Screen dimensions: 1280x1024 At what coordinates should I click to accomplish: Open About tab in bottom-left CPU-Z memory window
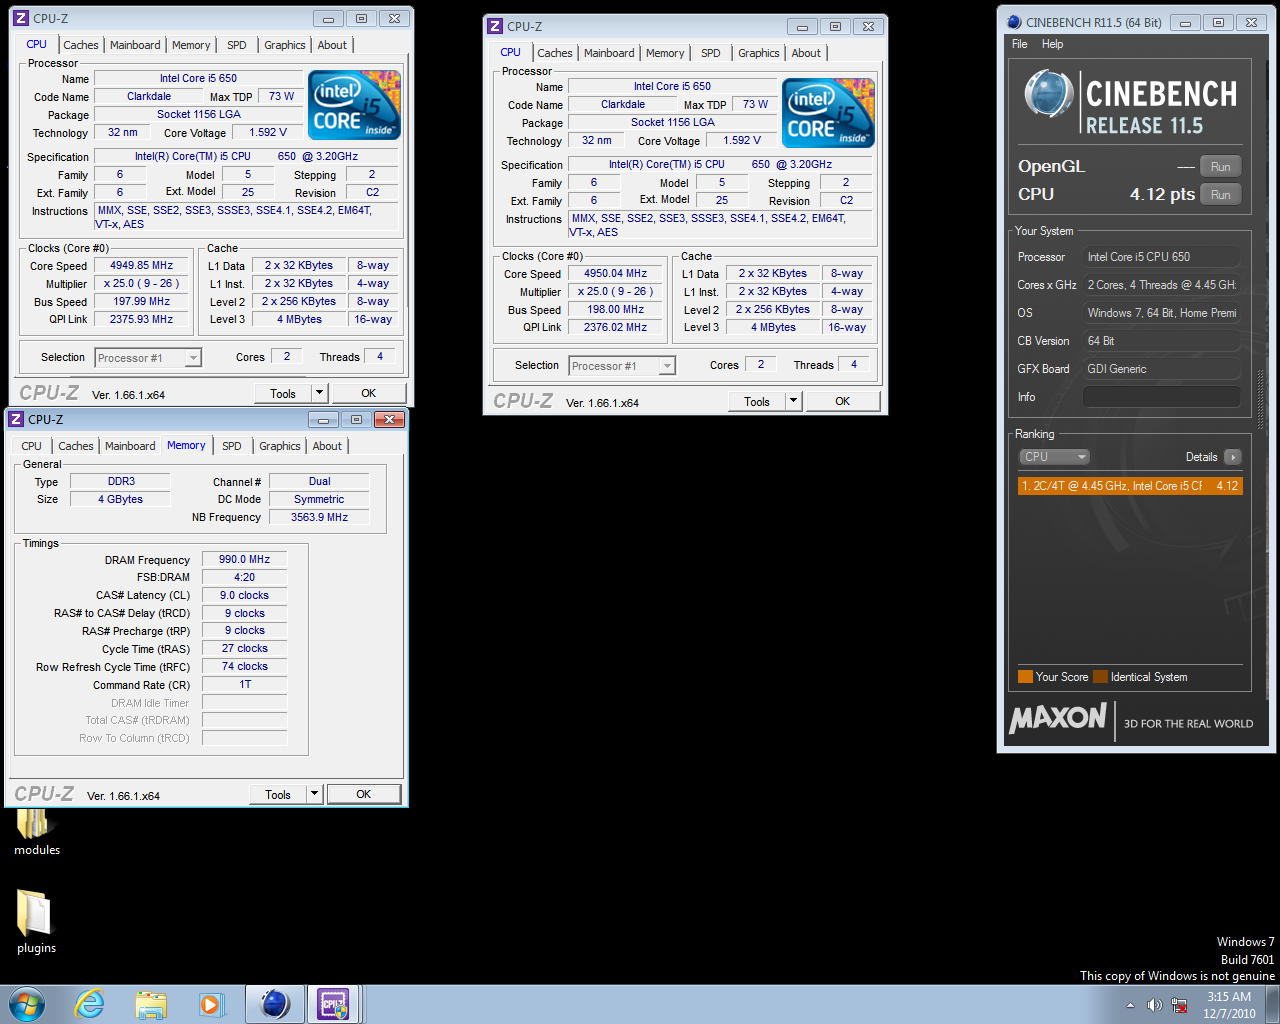tap(327, 446)
